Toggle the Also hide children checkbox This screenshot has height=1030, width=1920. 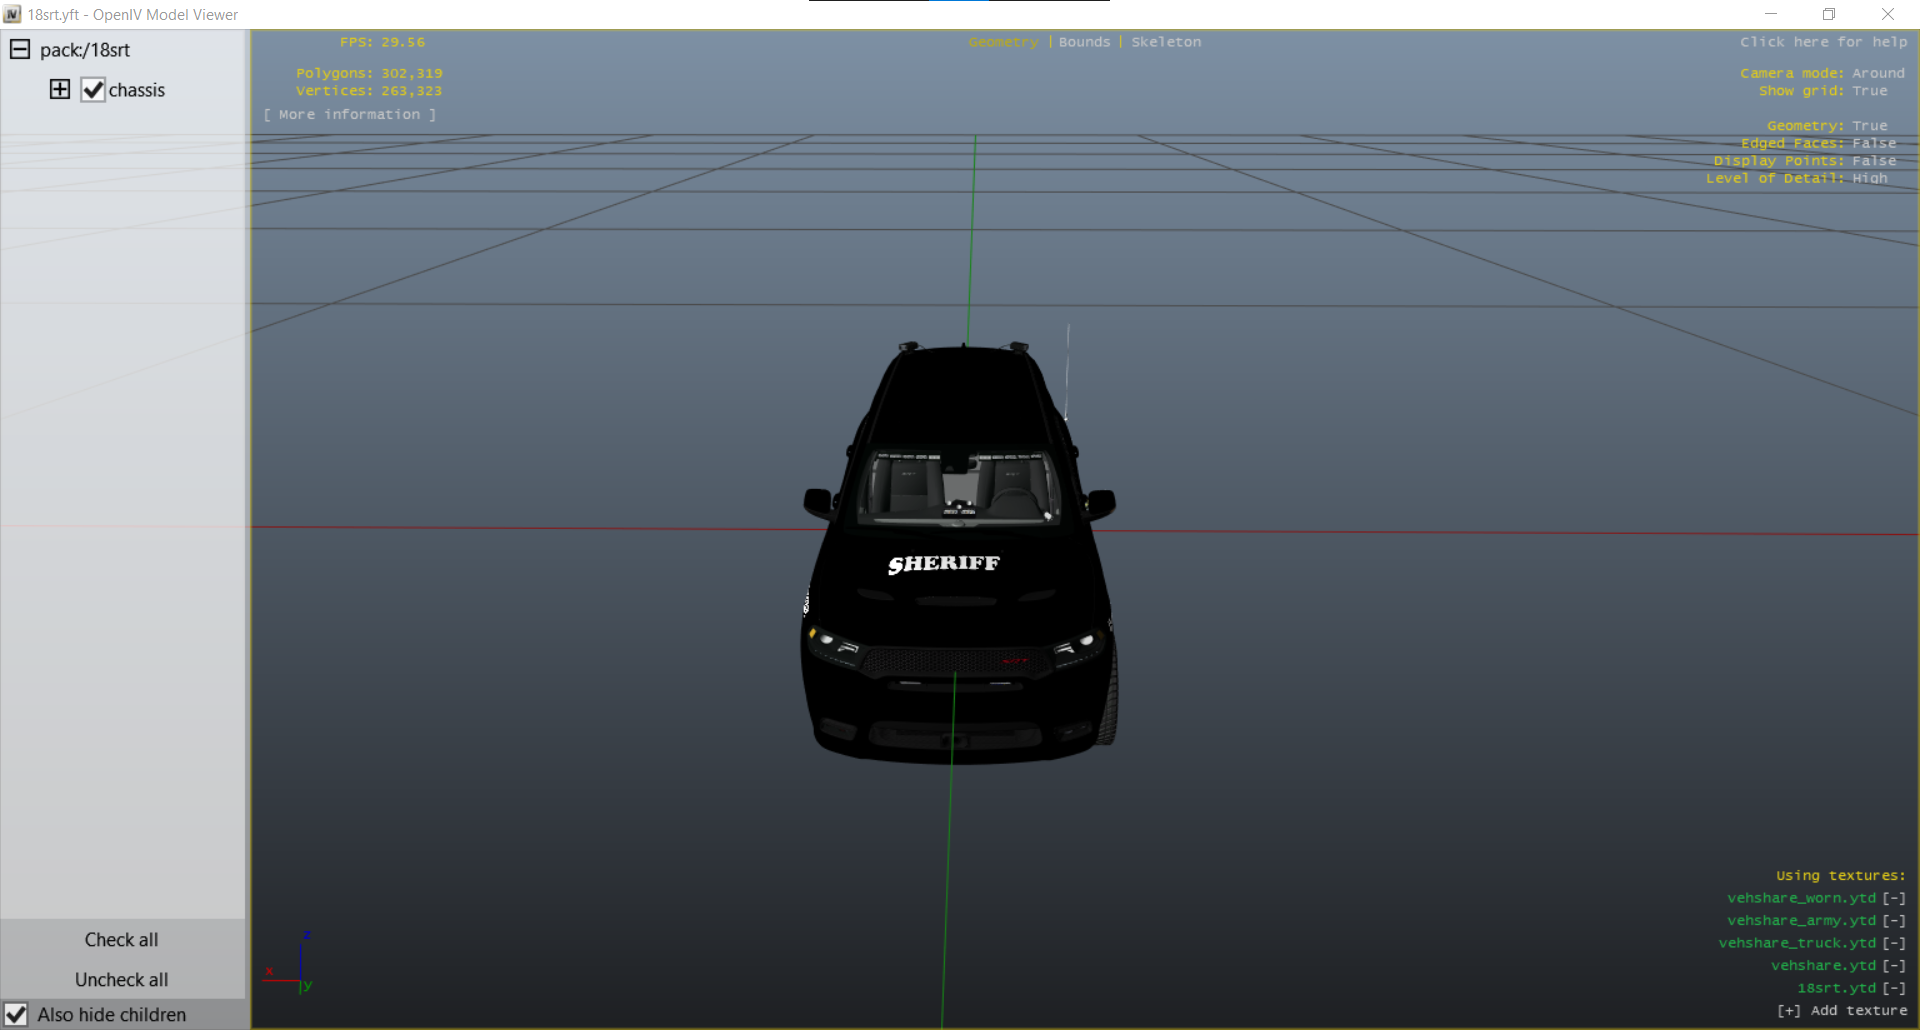click(x=16, y=1014)
